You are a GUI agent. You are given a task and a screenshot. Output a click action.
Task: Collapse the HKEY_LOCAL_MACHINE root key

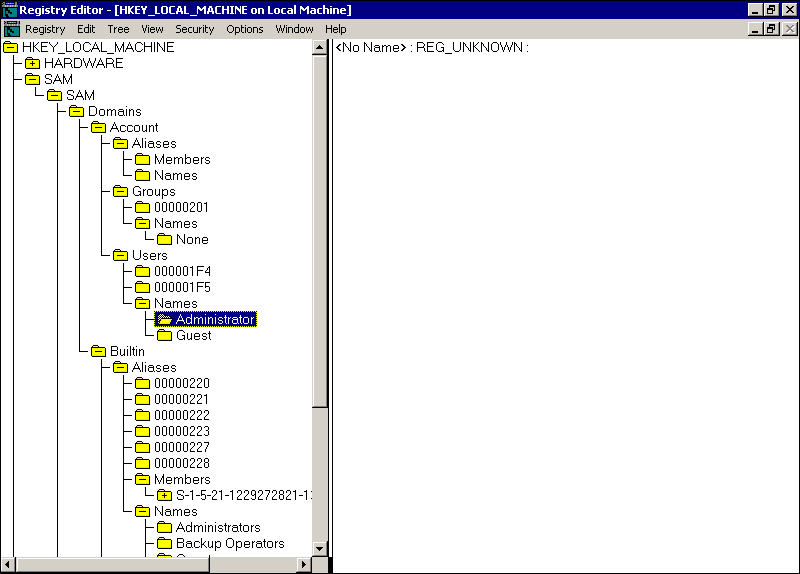[x=11, y=47]
